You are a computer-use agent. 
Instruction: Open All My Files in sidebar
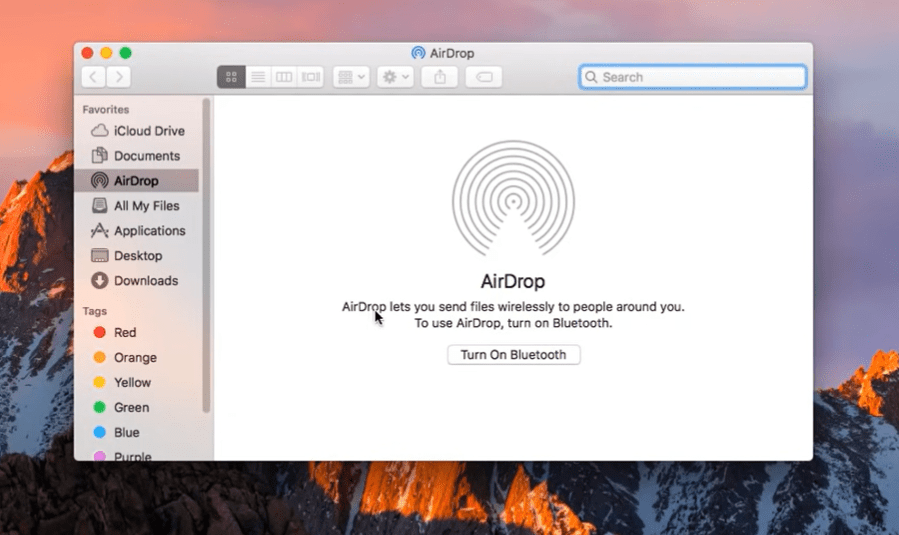[x=138, y=206]
